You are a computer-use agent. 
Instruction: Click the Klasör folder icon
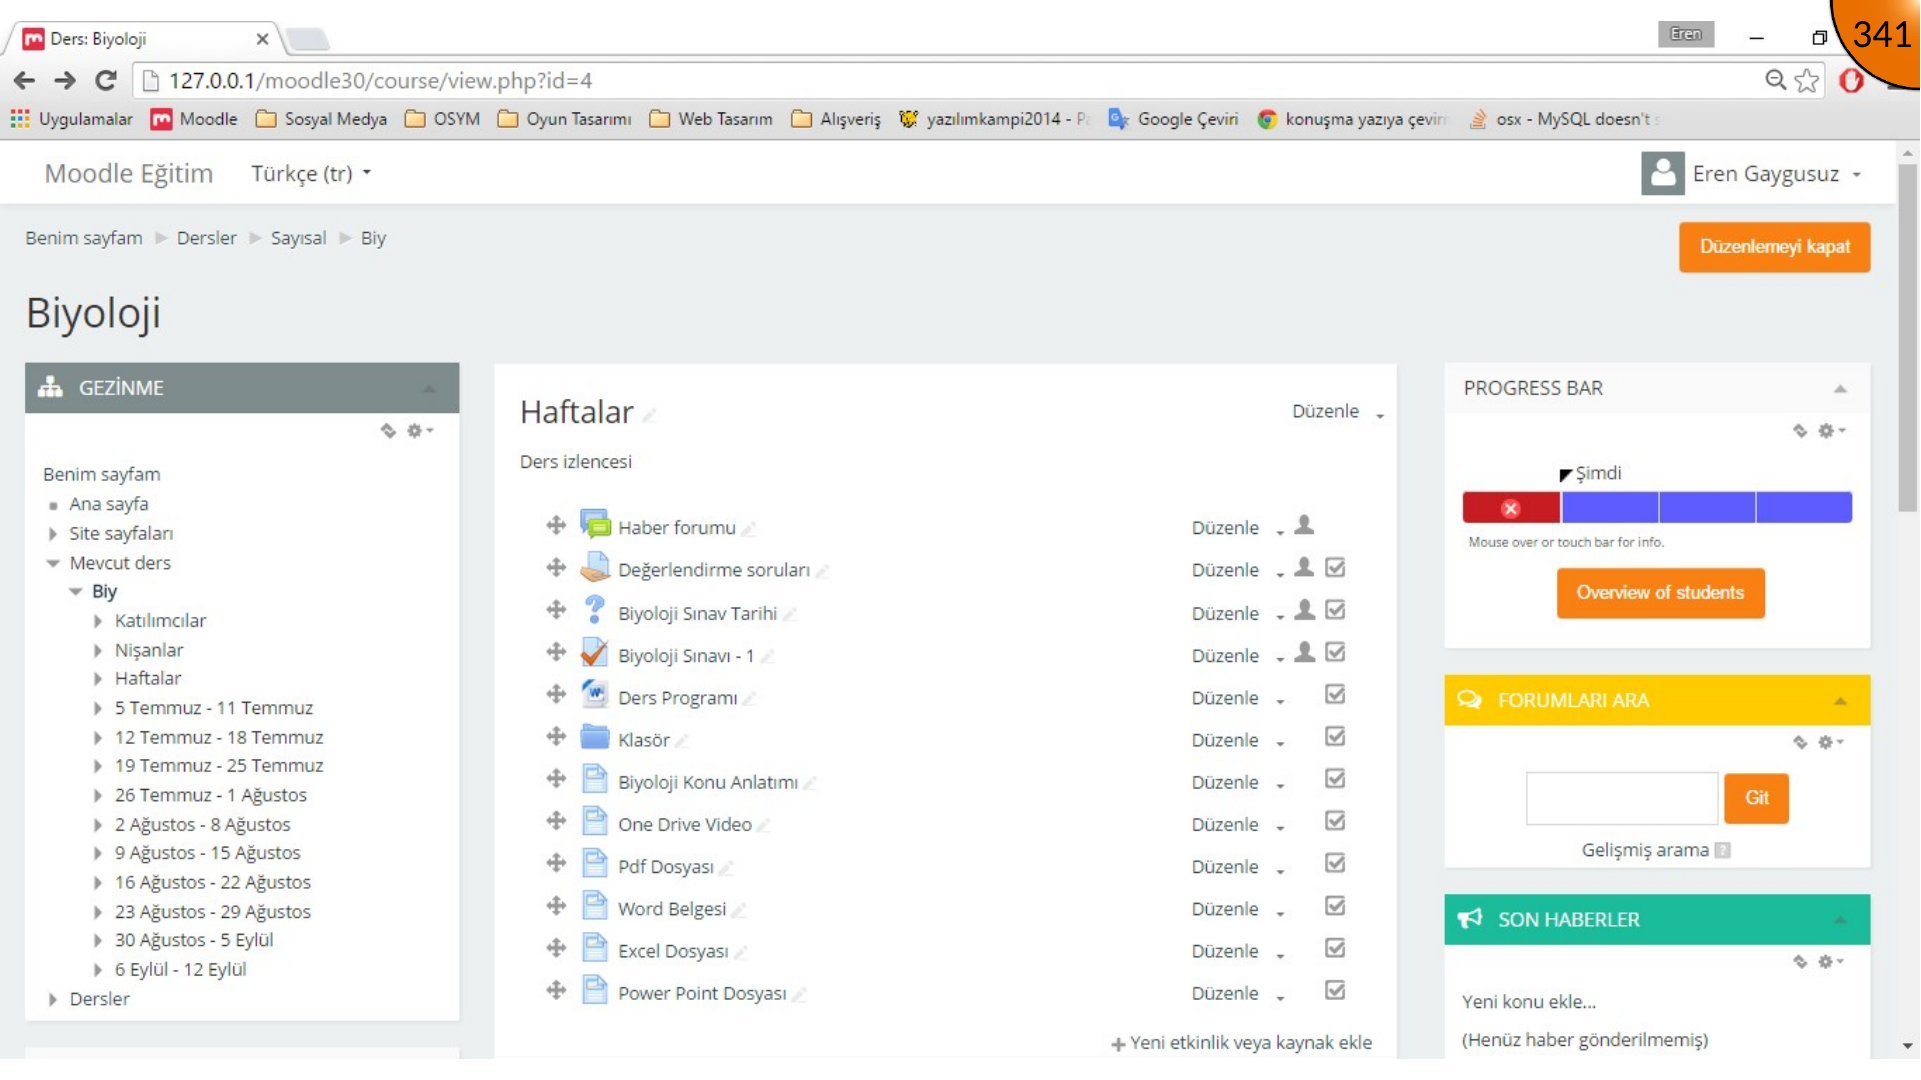pos(595,737)
